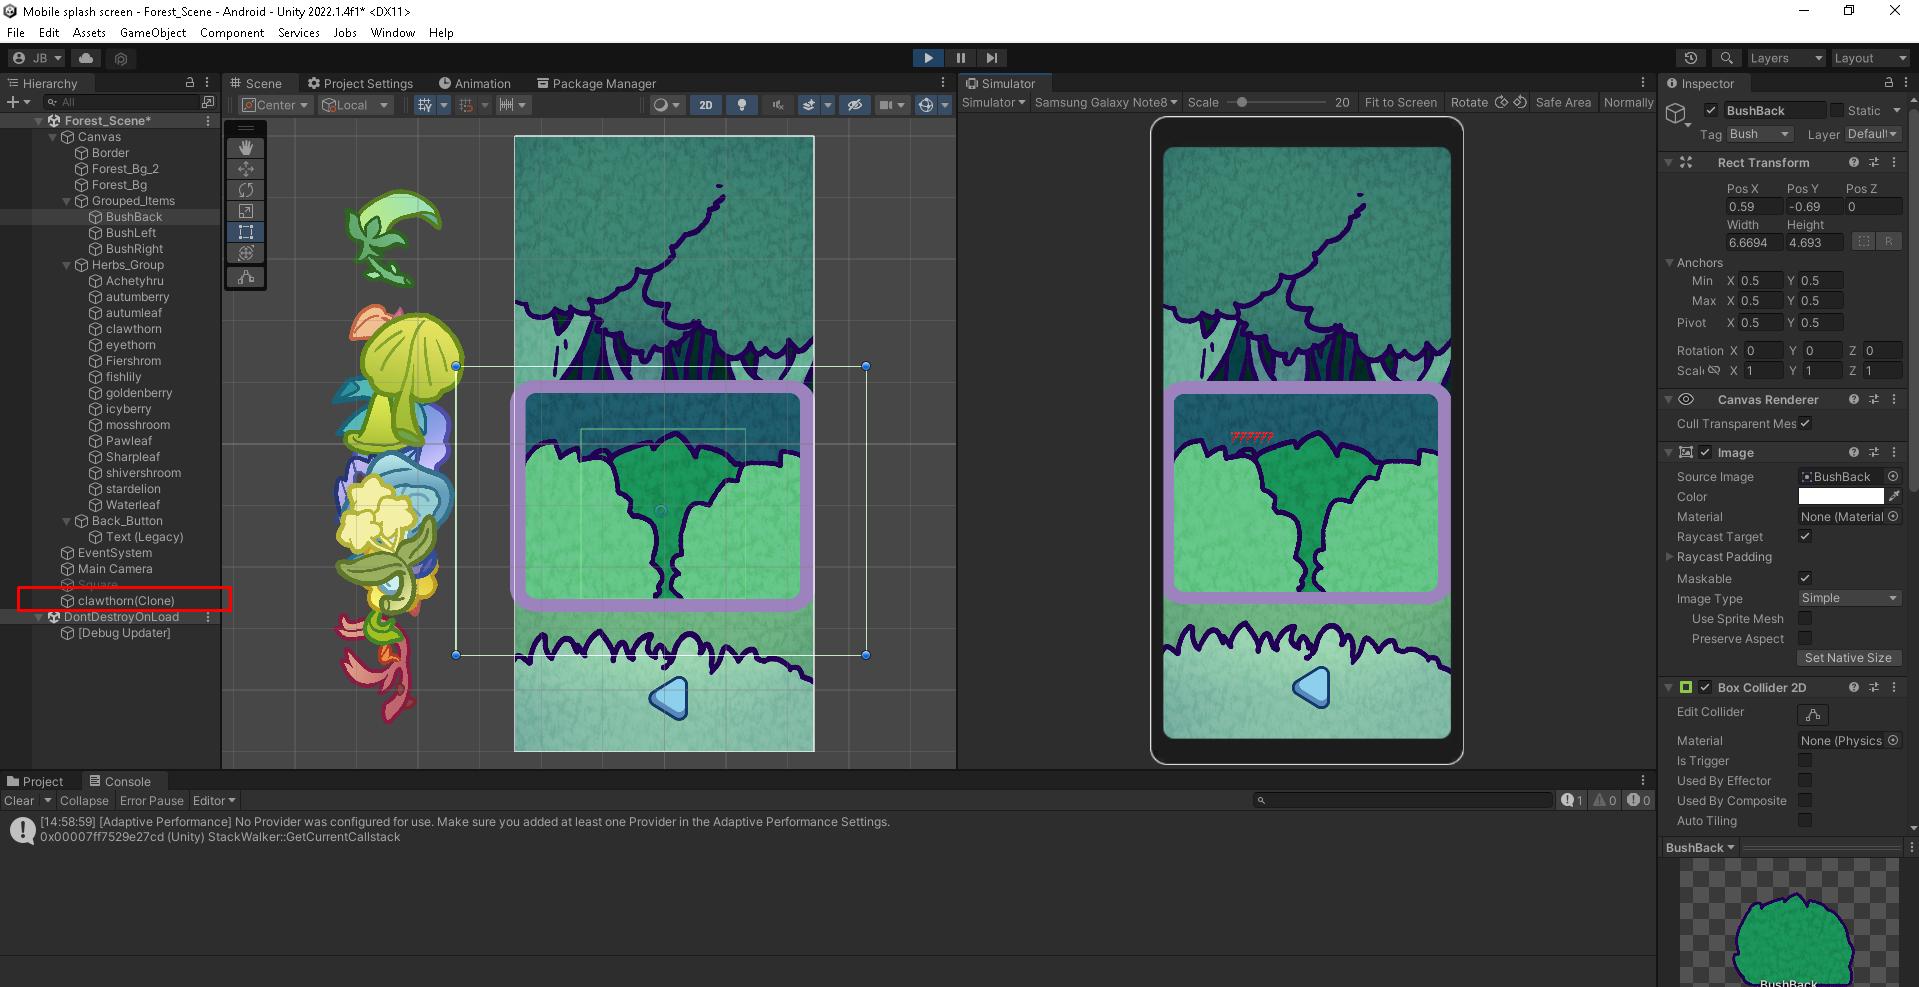Open the Pivot Center dropdown in Scene
This screenshot has width=1919, height=987.
pyautogui.click(x=276, y=105)
